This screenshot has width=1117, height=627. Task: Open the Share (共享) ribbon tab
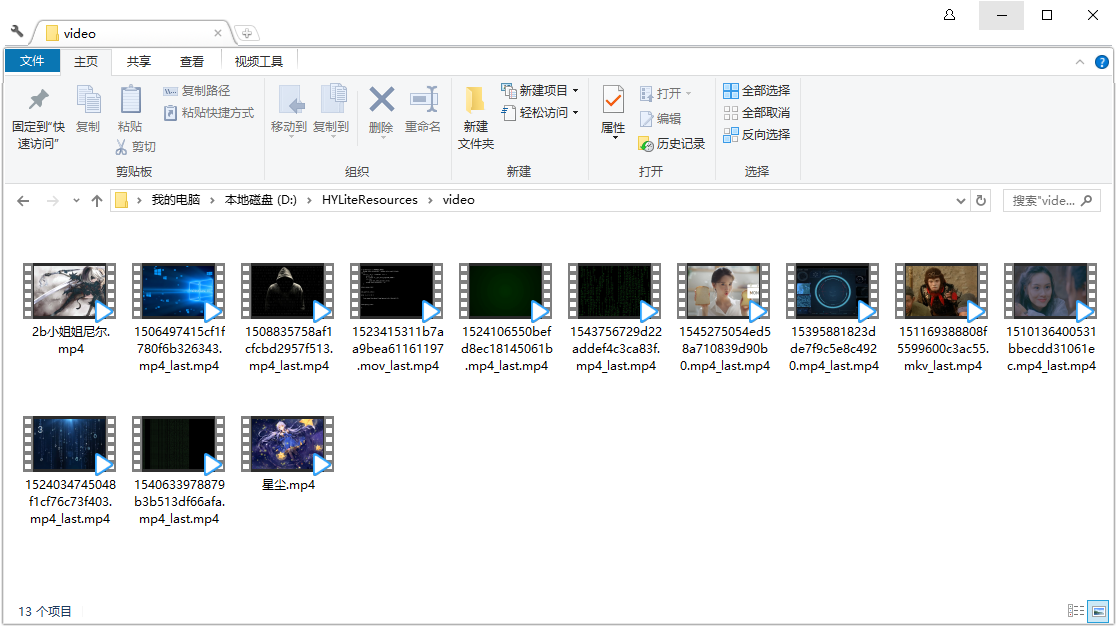(139, 62)
